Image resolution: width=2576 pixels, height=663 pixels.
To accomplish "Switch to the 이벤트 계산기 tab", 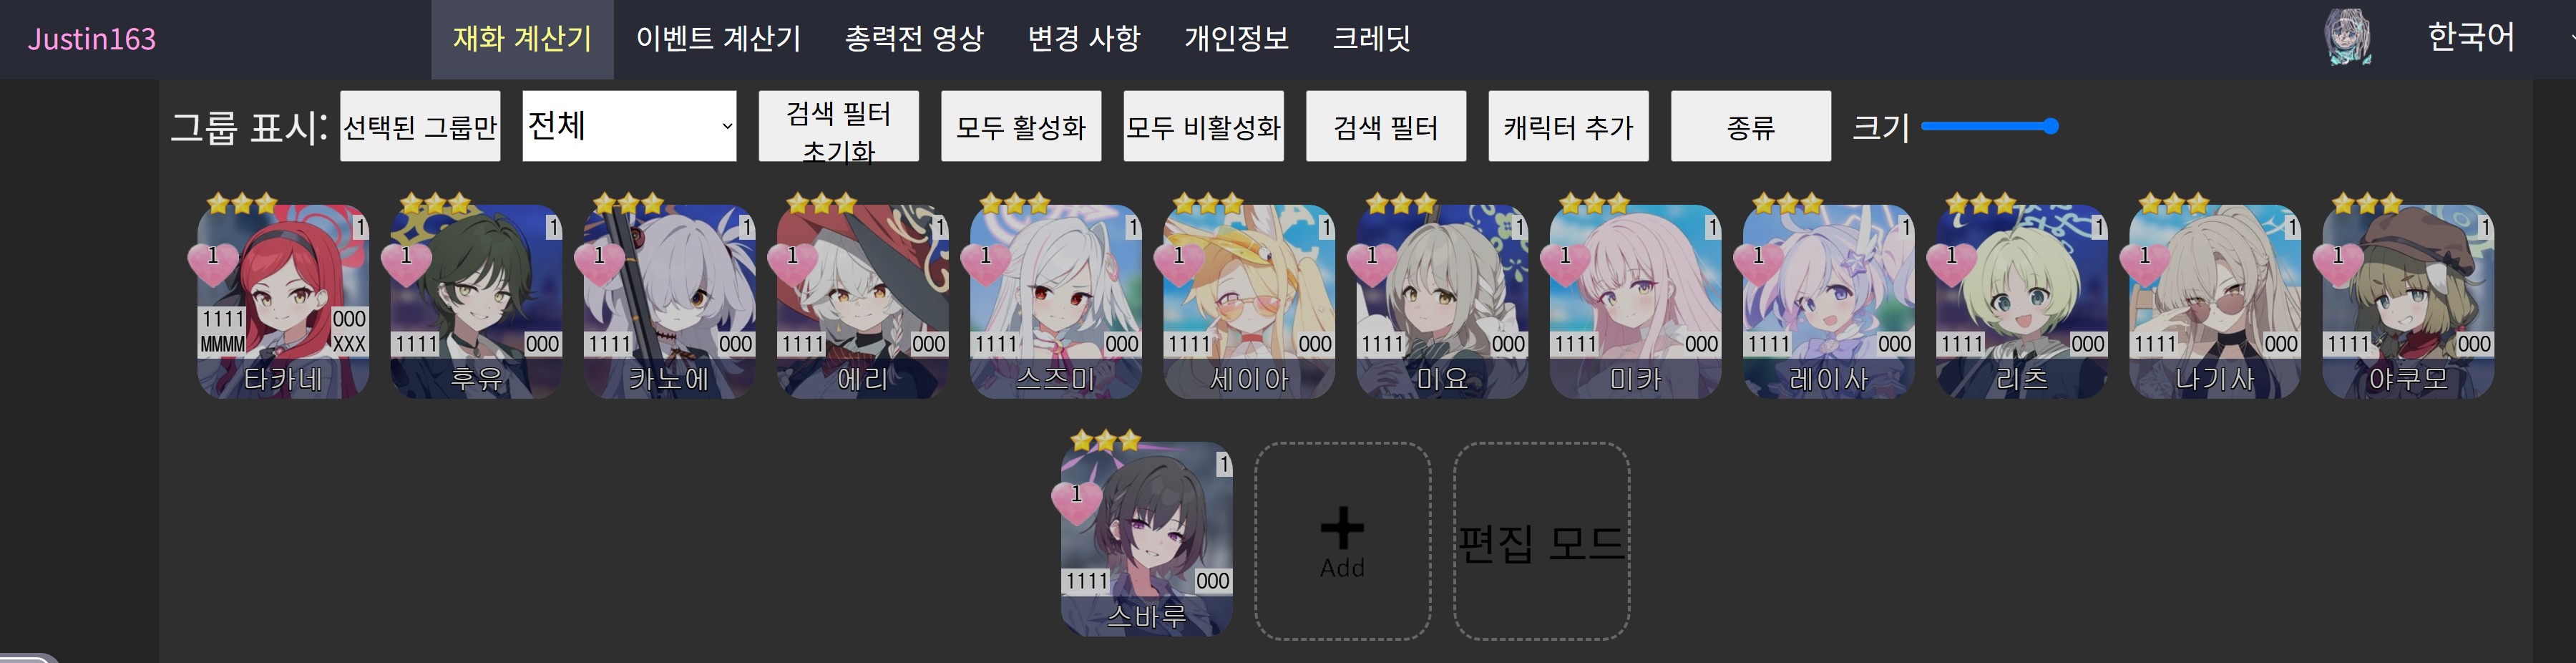I will pyautogui.click(x=718, y=39).
